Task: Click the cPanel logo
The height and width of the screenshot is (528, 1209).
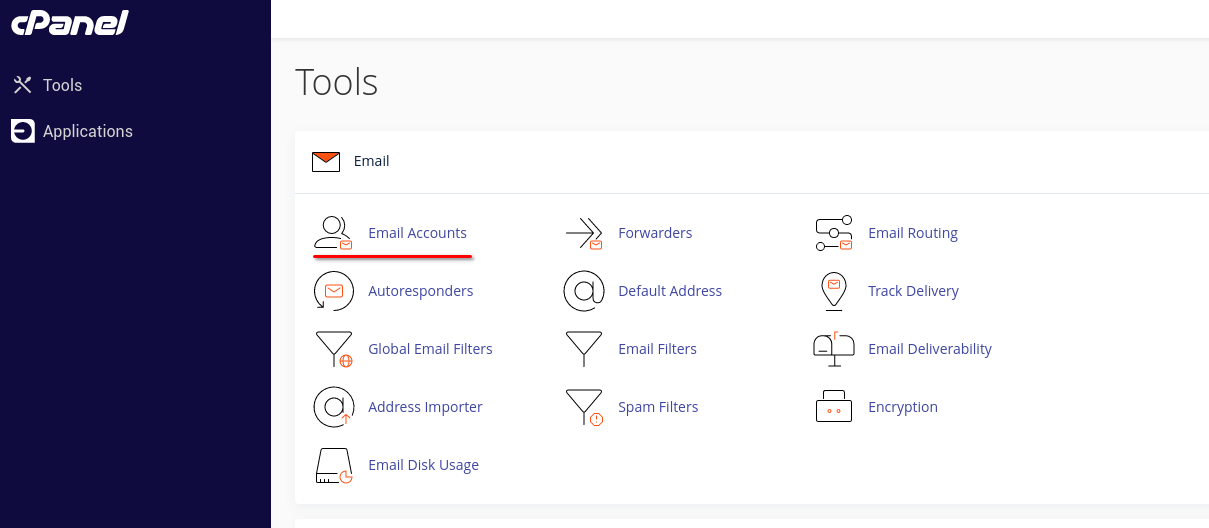Action: coord(70,24)
